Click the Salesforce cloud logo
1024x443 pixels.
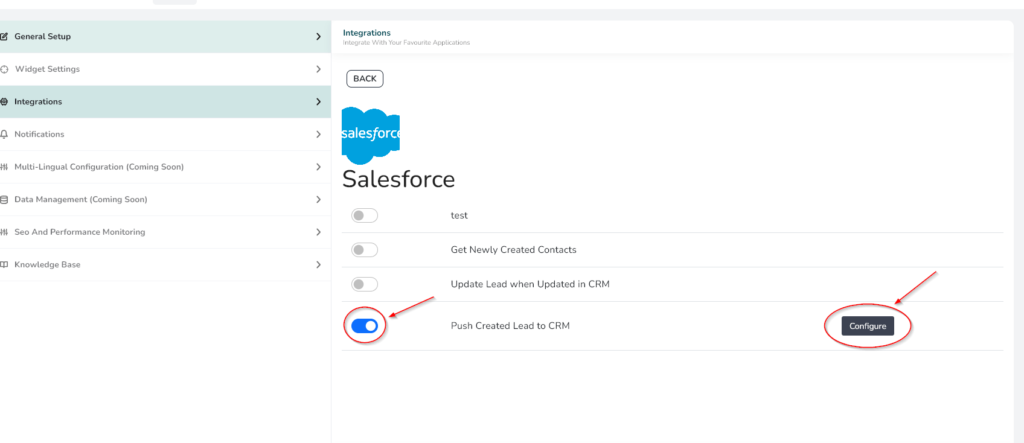coord(371,135)
